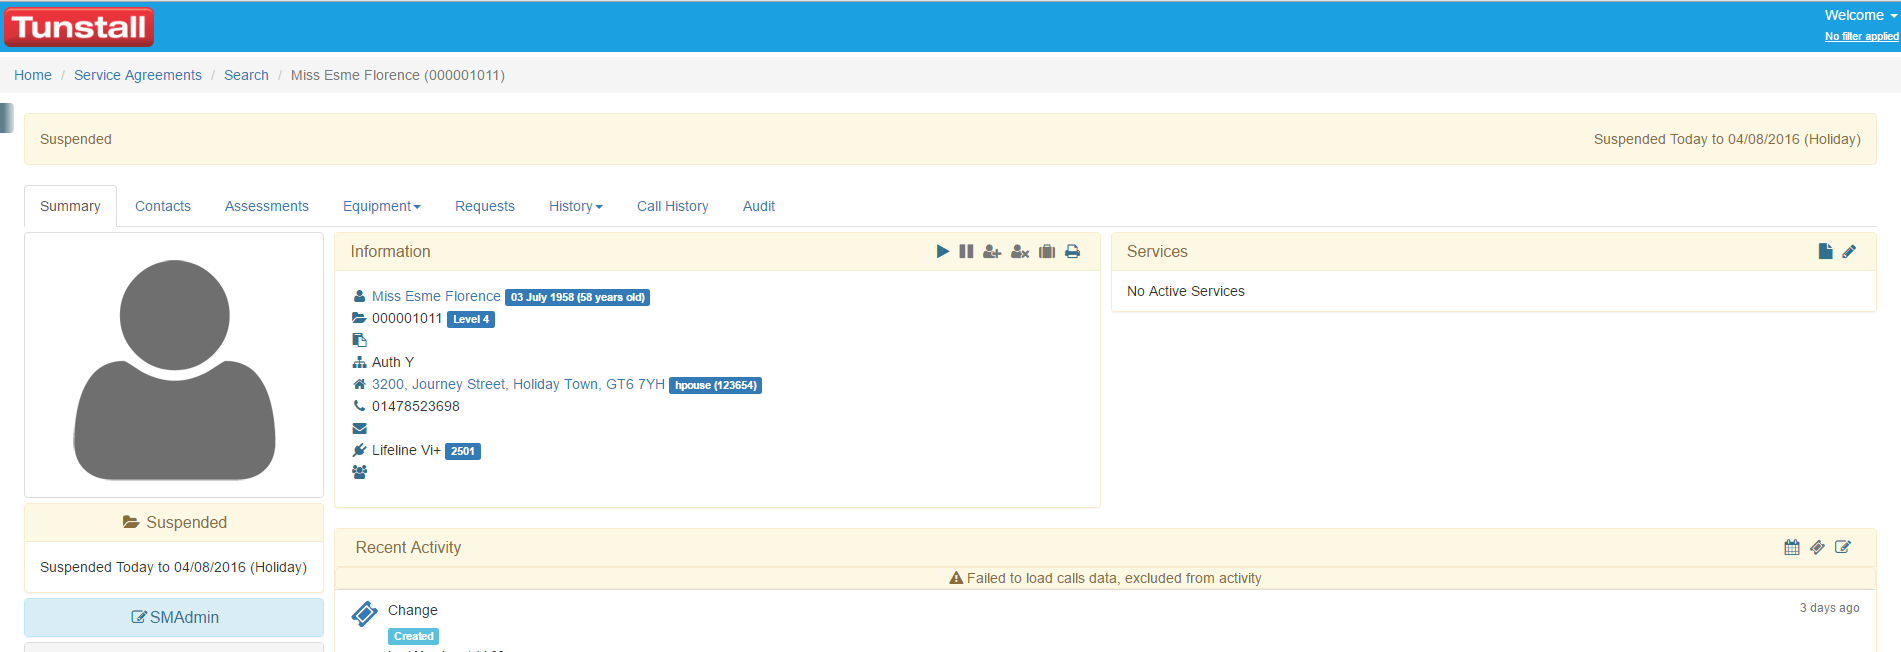This screenshot has height=652, width=1901.
Task: Click the play icon in Information panel
Action: click(x=942, y=252)
